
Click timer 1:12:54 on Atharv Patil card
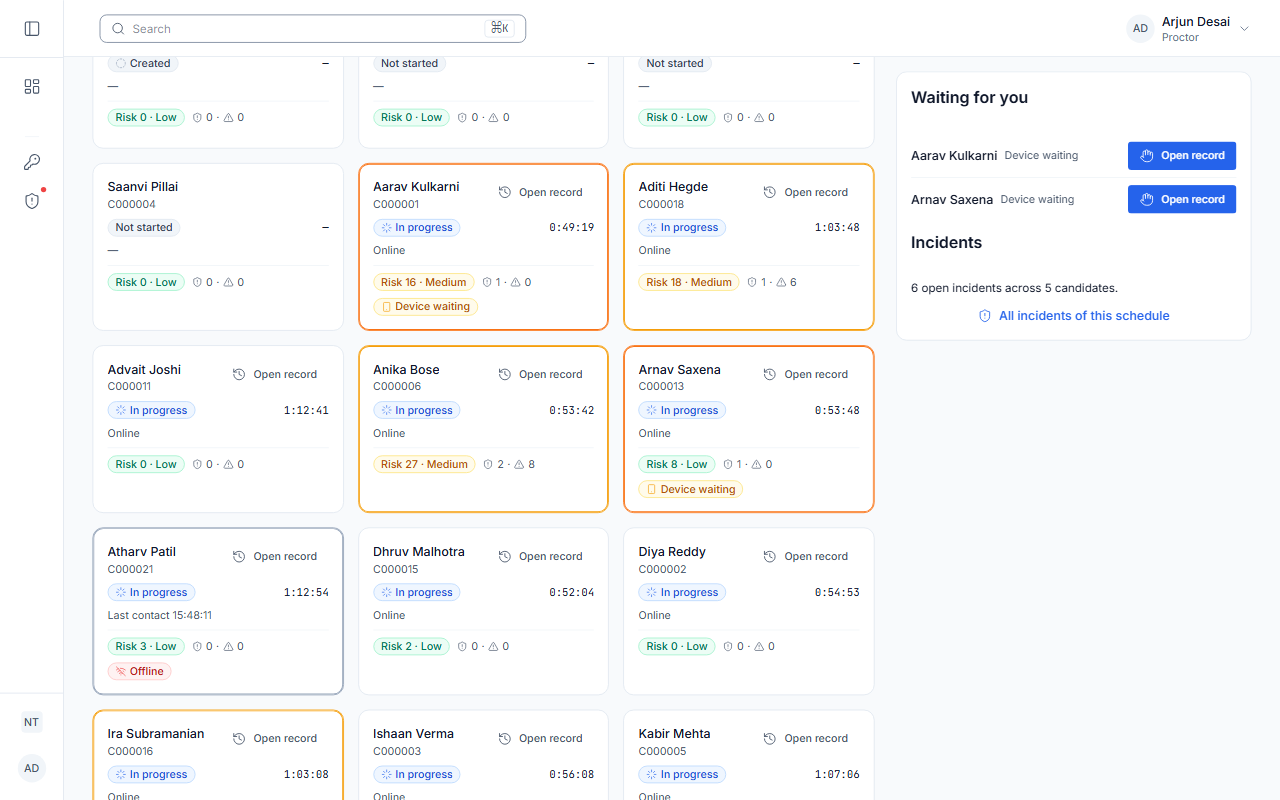306,592
